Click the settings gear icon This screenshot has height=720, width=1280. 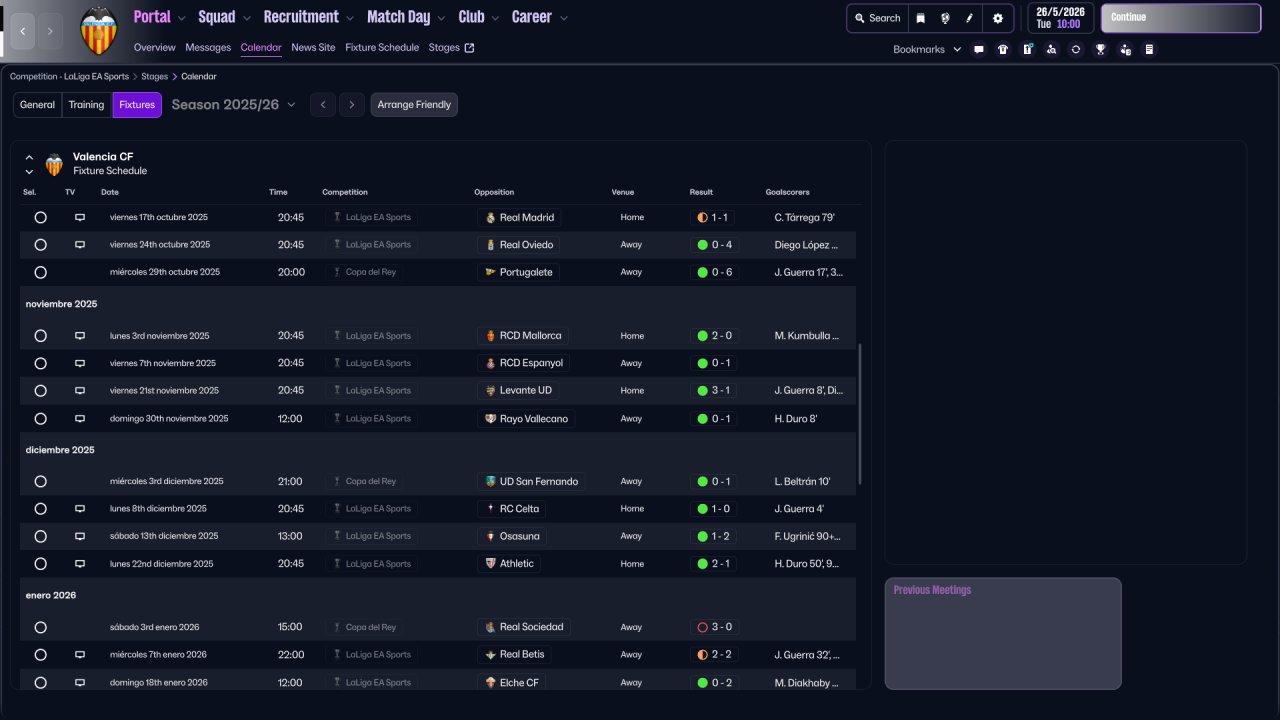click(997, 18)
